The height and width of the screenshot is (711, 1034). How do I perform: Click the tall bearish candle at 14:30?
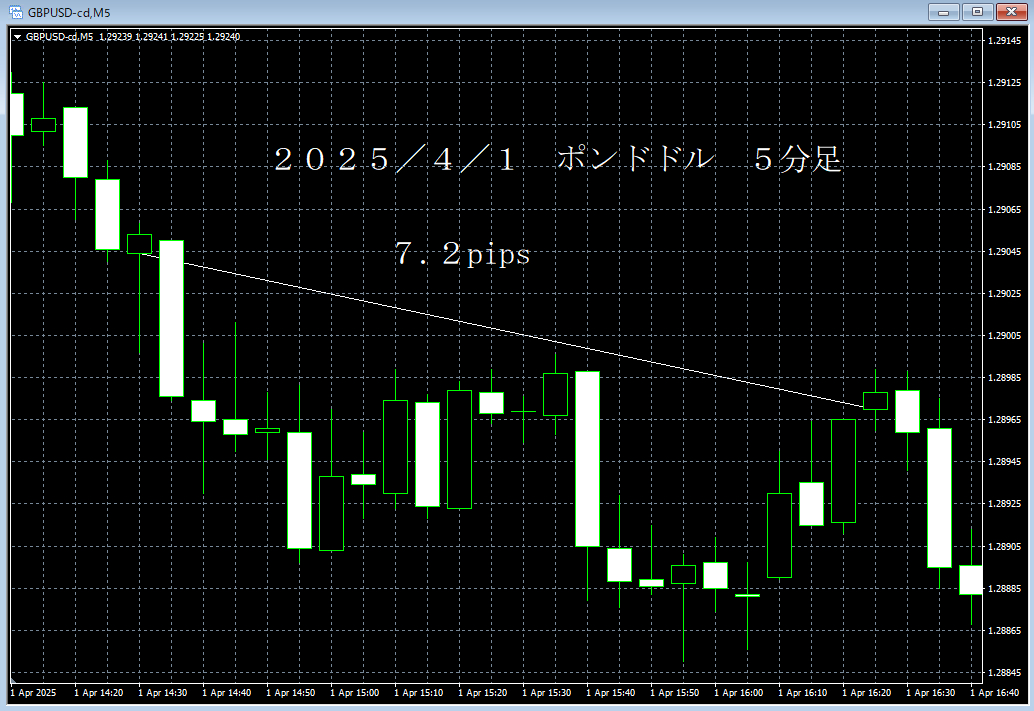point(171,318)
